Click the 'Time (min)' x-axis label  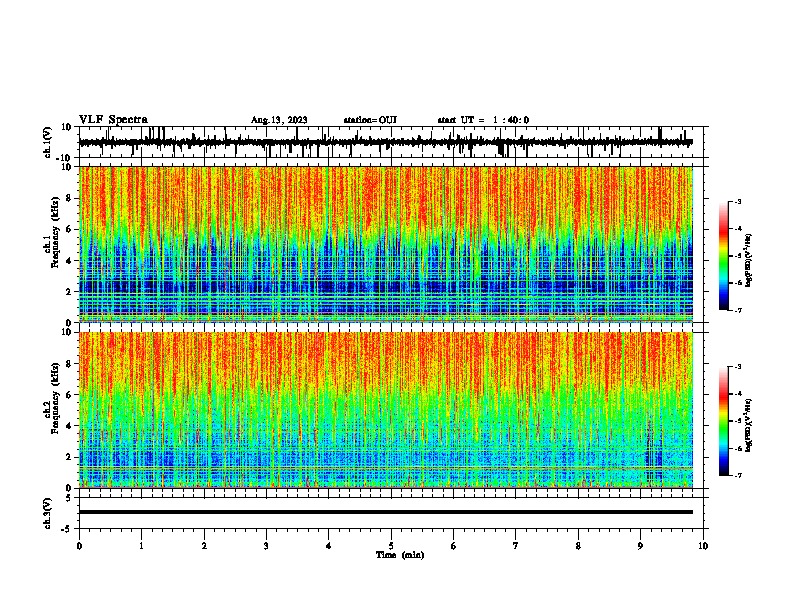pos(400,555)
